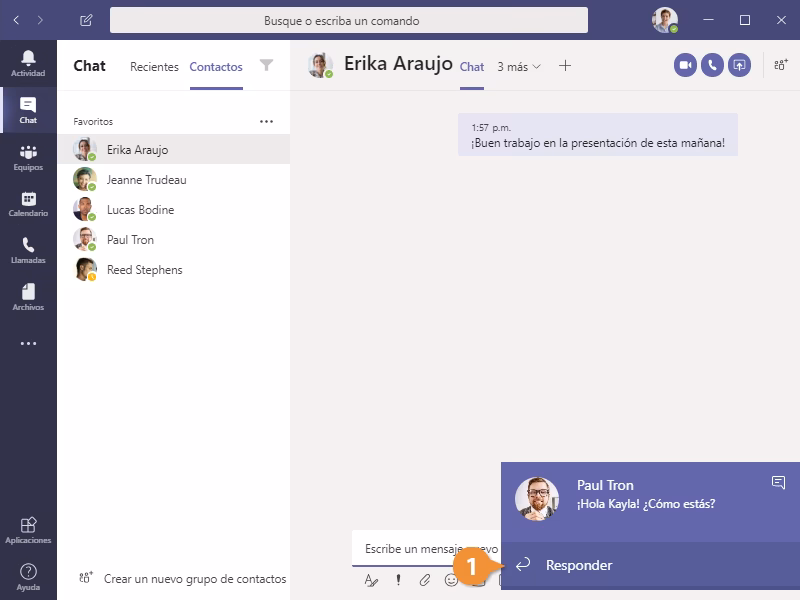This screenshot has width=800, height=600.
Task: Open the profile avatar menu
Action: [x=664, y=20]
